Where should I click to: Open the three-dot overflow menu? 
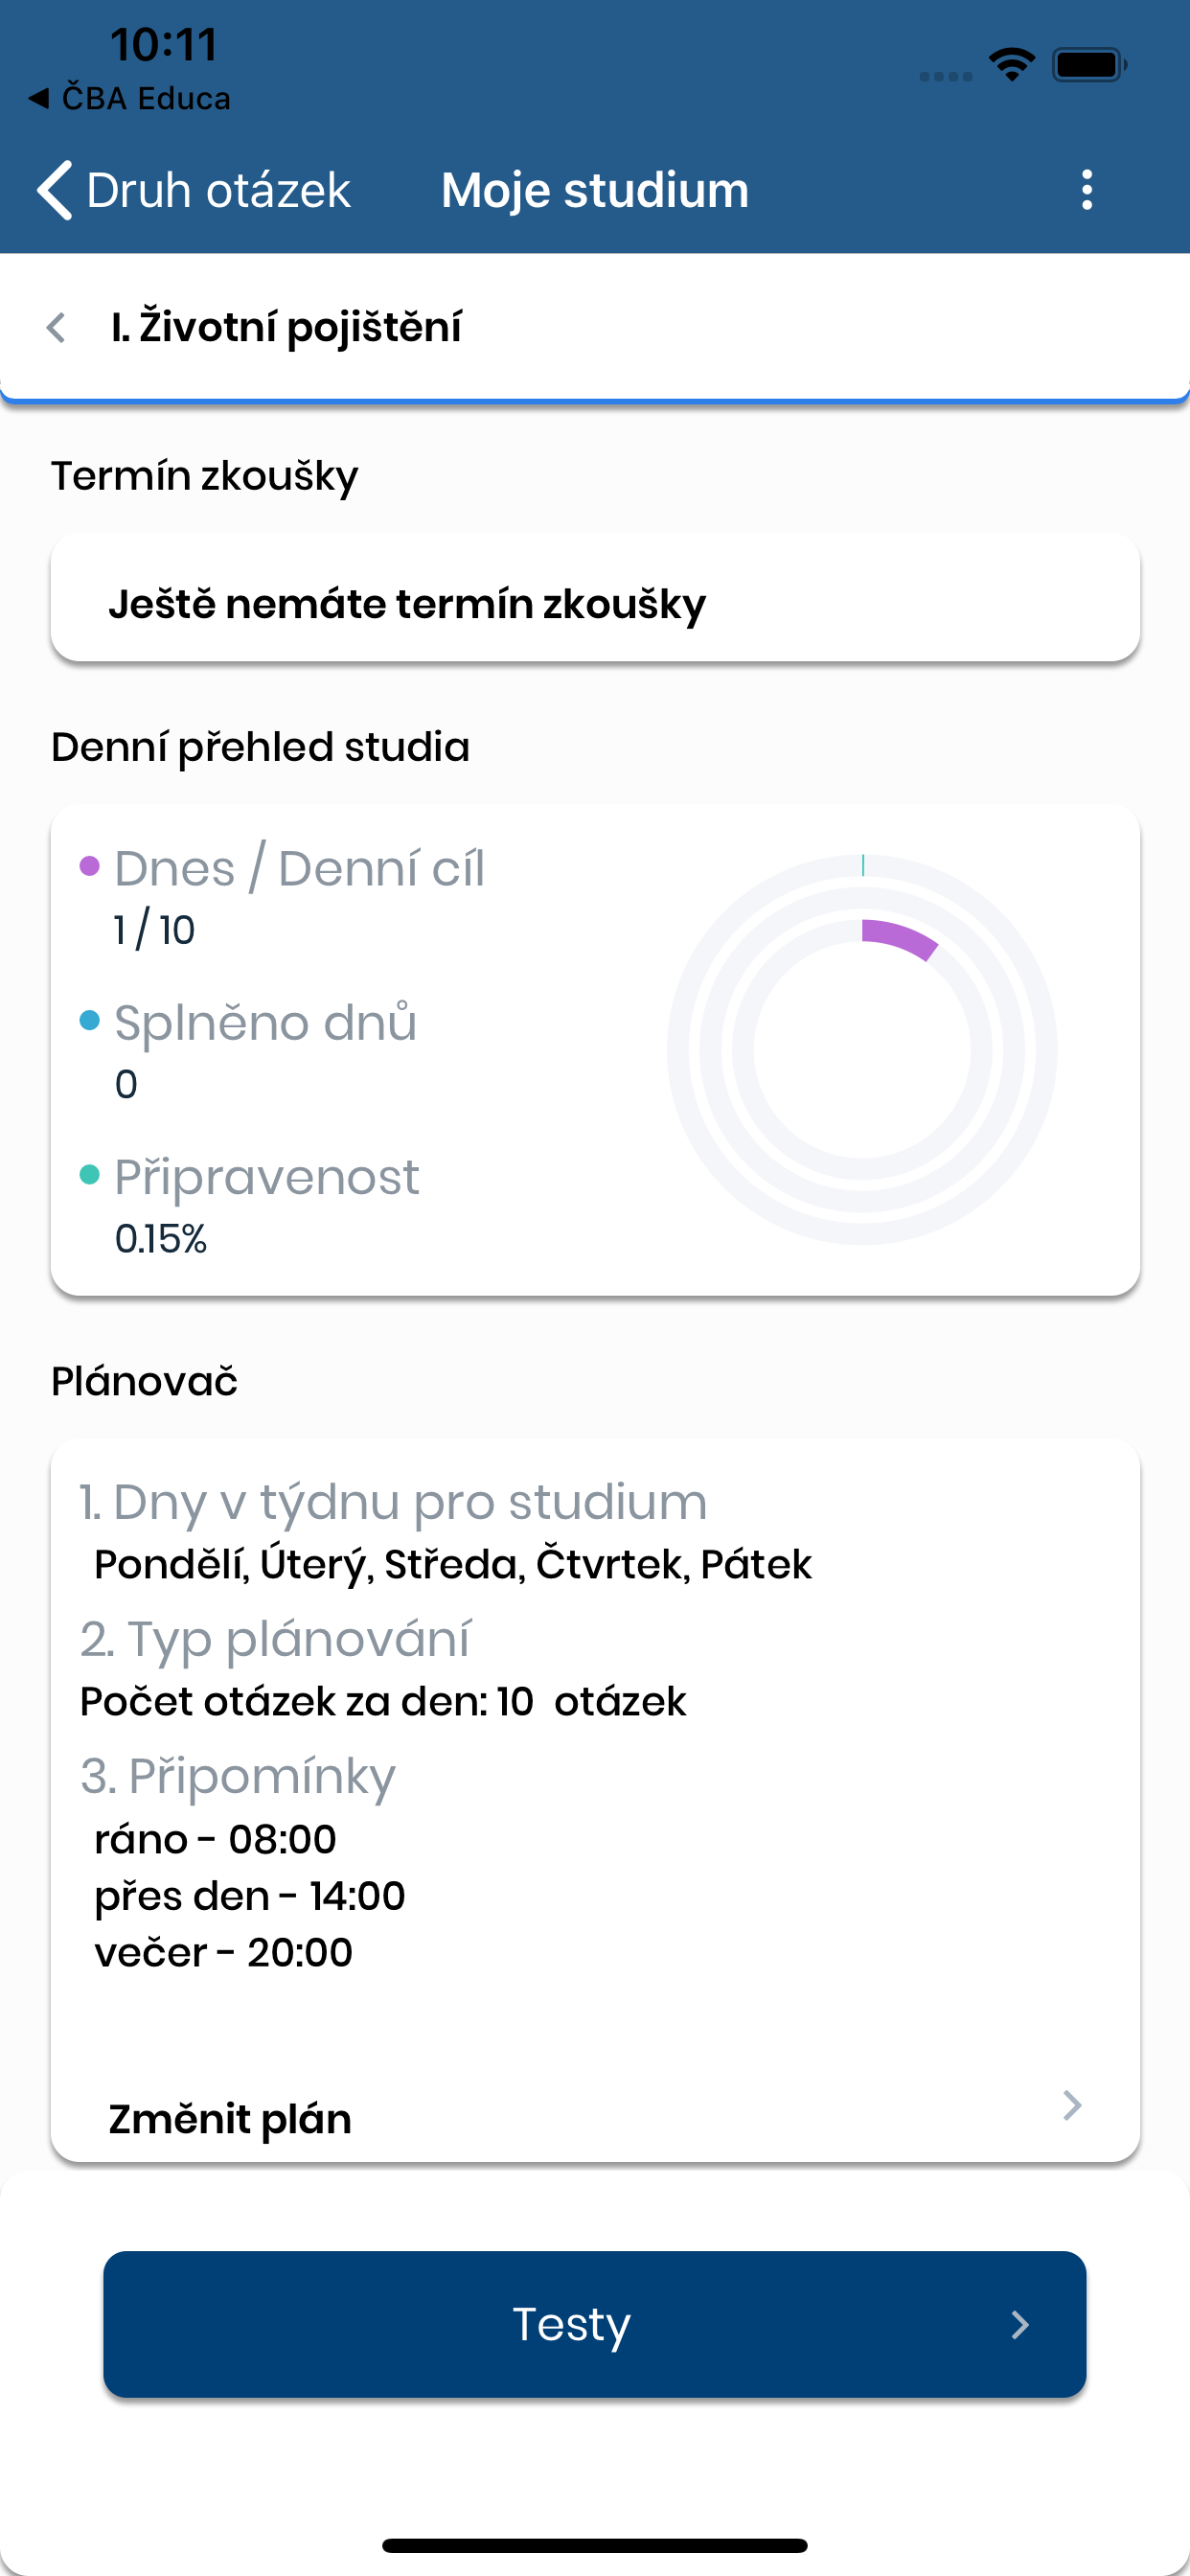pyautogui.click(x=1087, y=190)
